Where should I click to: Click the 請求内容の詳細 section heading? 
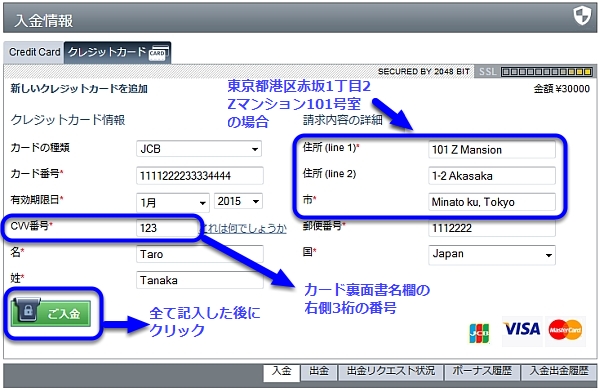(343, 120)
